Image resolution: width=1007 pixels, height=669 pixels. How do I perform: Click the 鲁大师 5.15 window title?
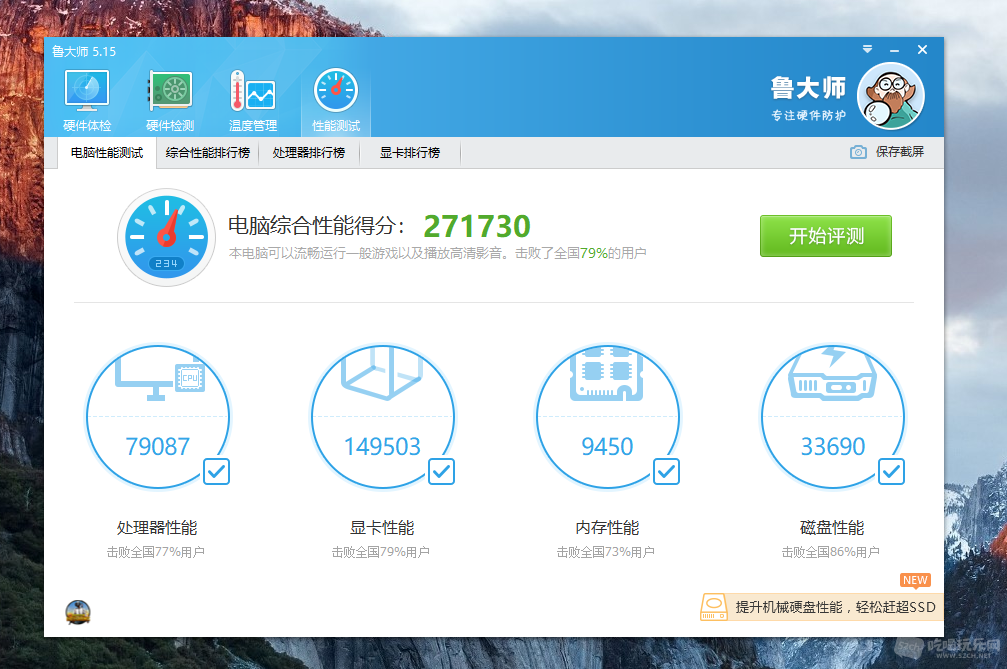point(84,51)
